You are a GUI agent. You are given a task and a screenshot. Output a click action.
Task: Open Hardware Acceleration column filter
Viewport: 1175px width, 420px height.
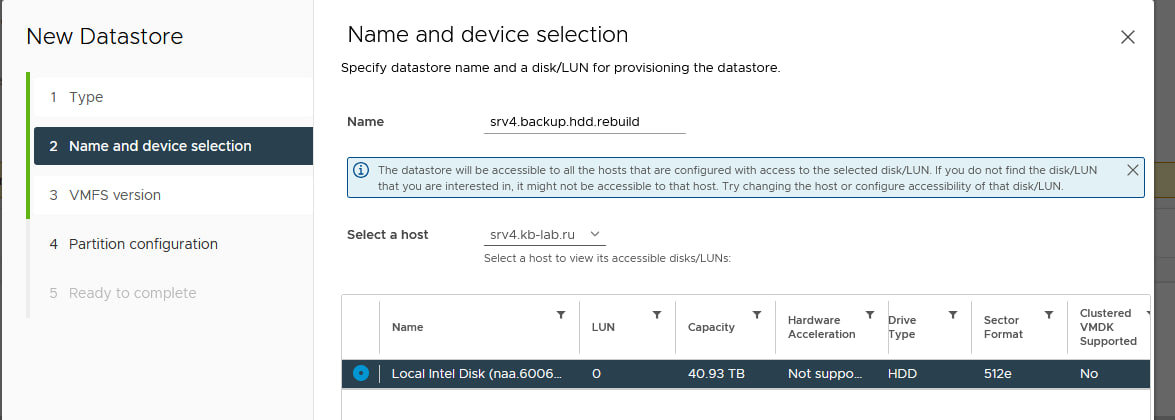click(870, 315)
